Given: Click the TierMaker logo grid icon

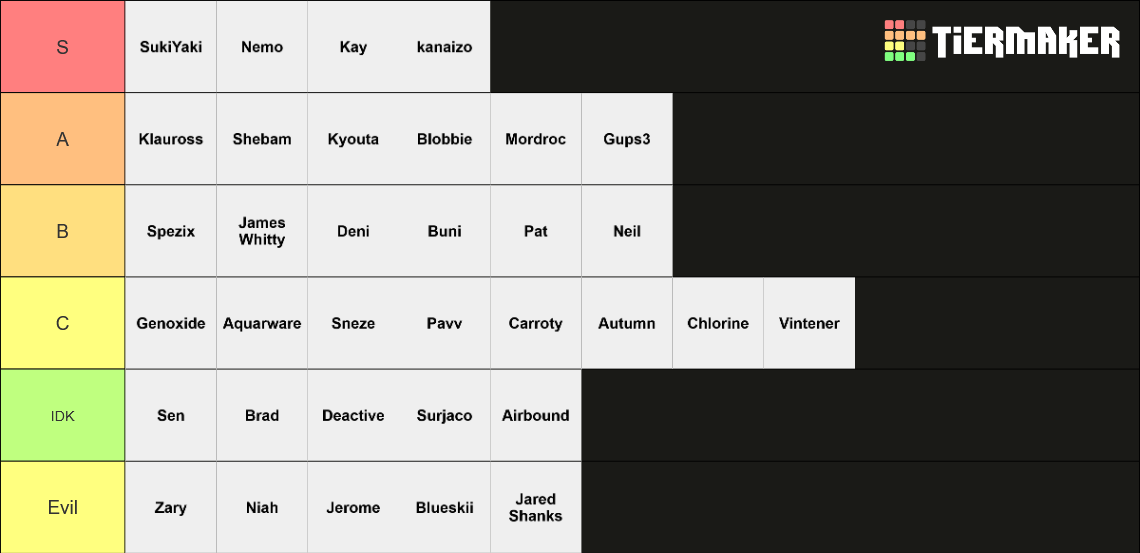Looking at the screenshot, I should click(904, 41).
